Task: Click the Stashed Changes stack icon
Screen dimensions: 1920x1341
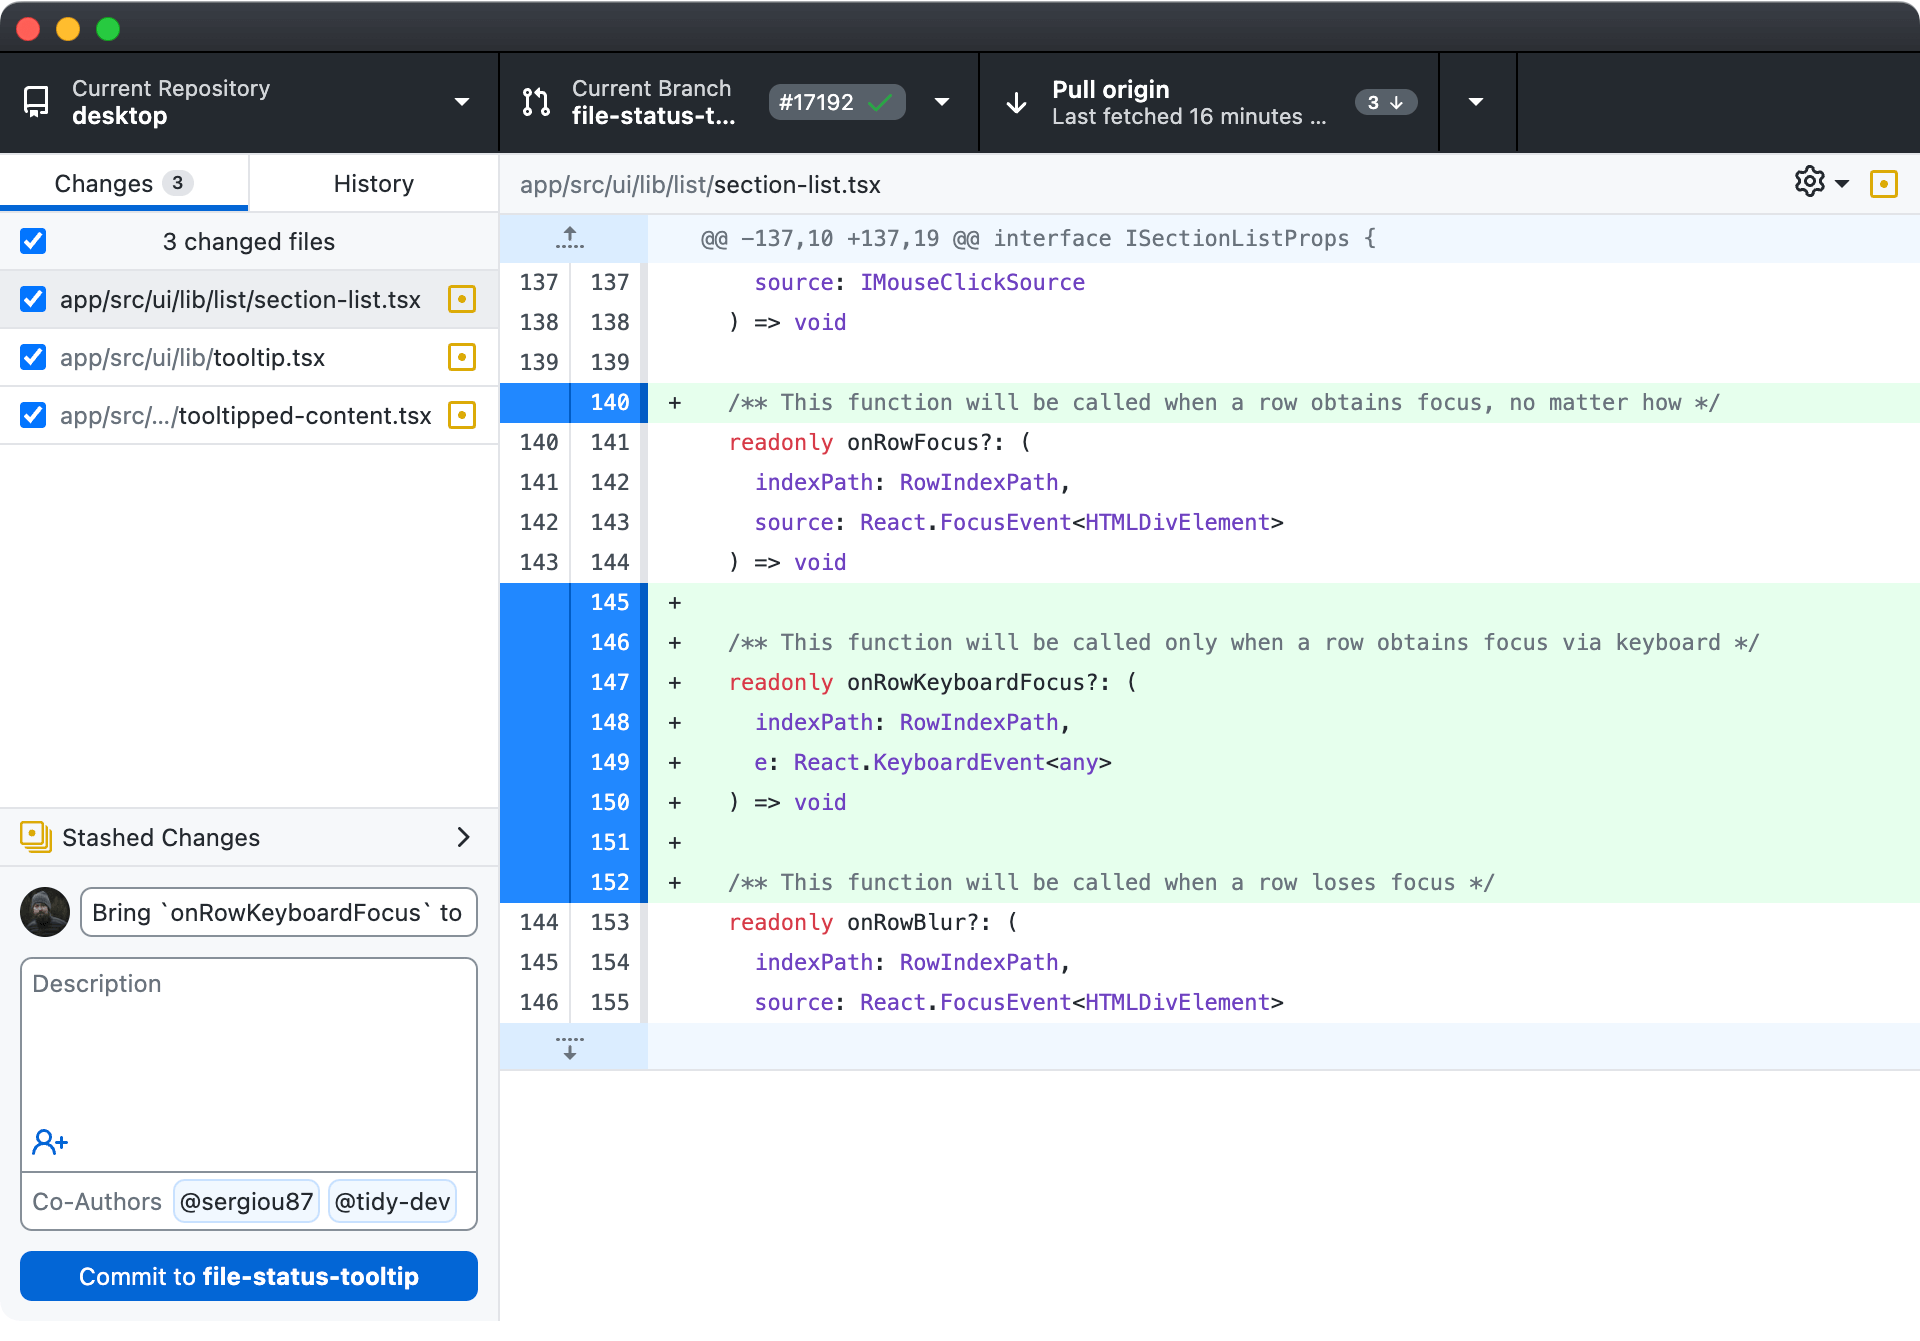Action: 36,837
